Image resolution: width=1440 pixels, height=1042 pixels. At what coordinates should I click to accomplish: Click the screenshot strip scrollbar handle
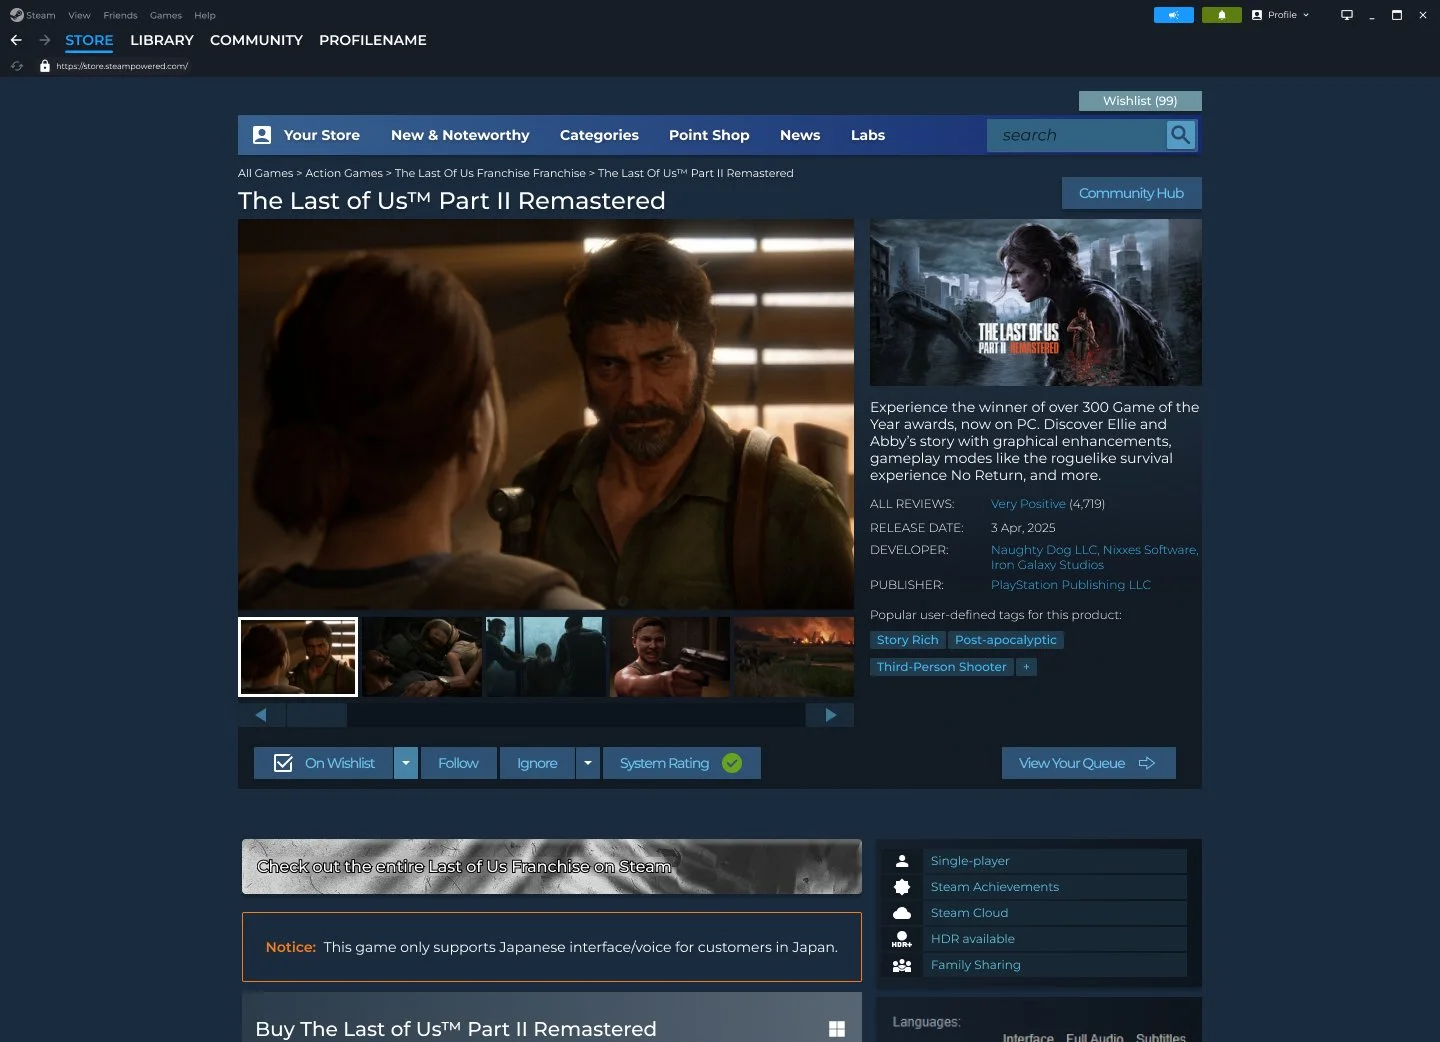pyautogui.click(x=316, y=715)
